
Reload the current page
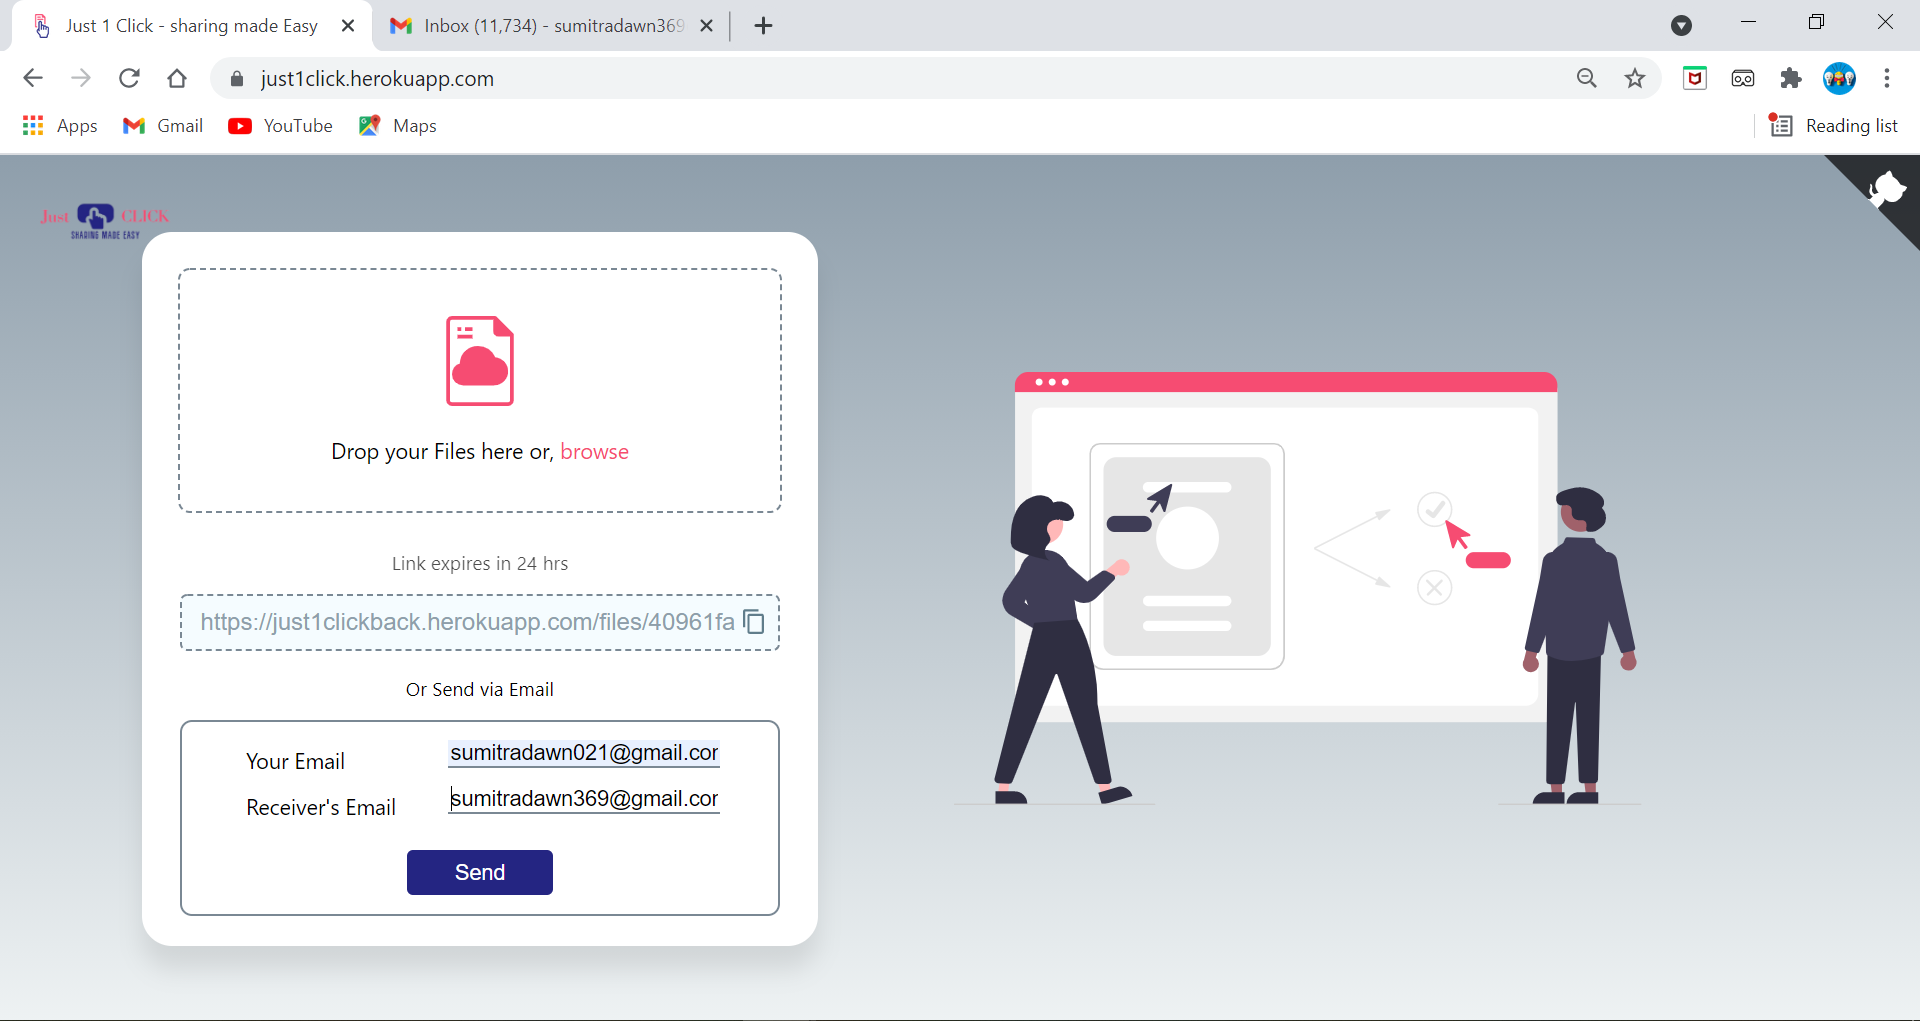[129, 78]
